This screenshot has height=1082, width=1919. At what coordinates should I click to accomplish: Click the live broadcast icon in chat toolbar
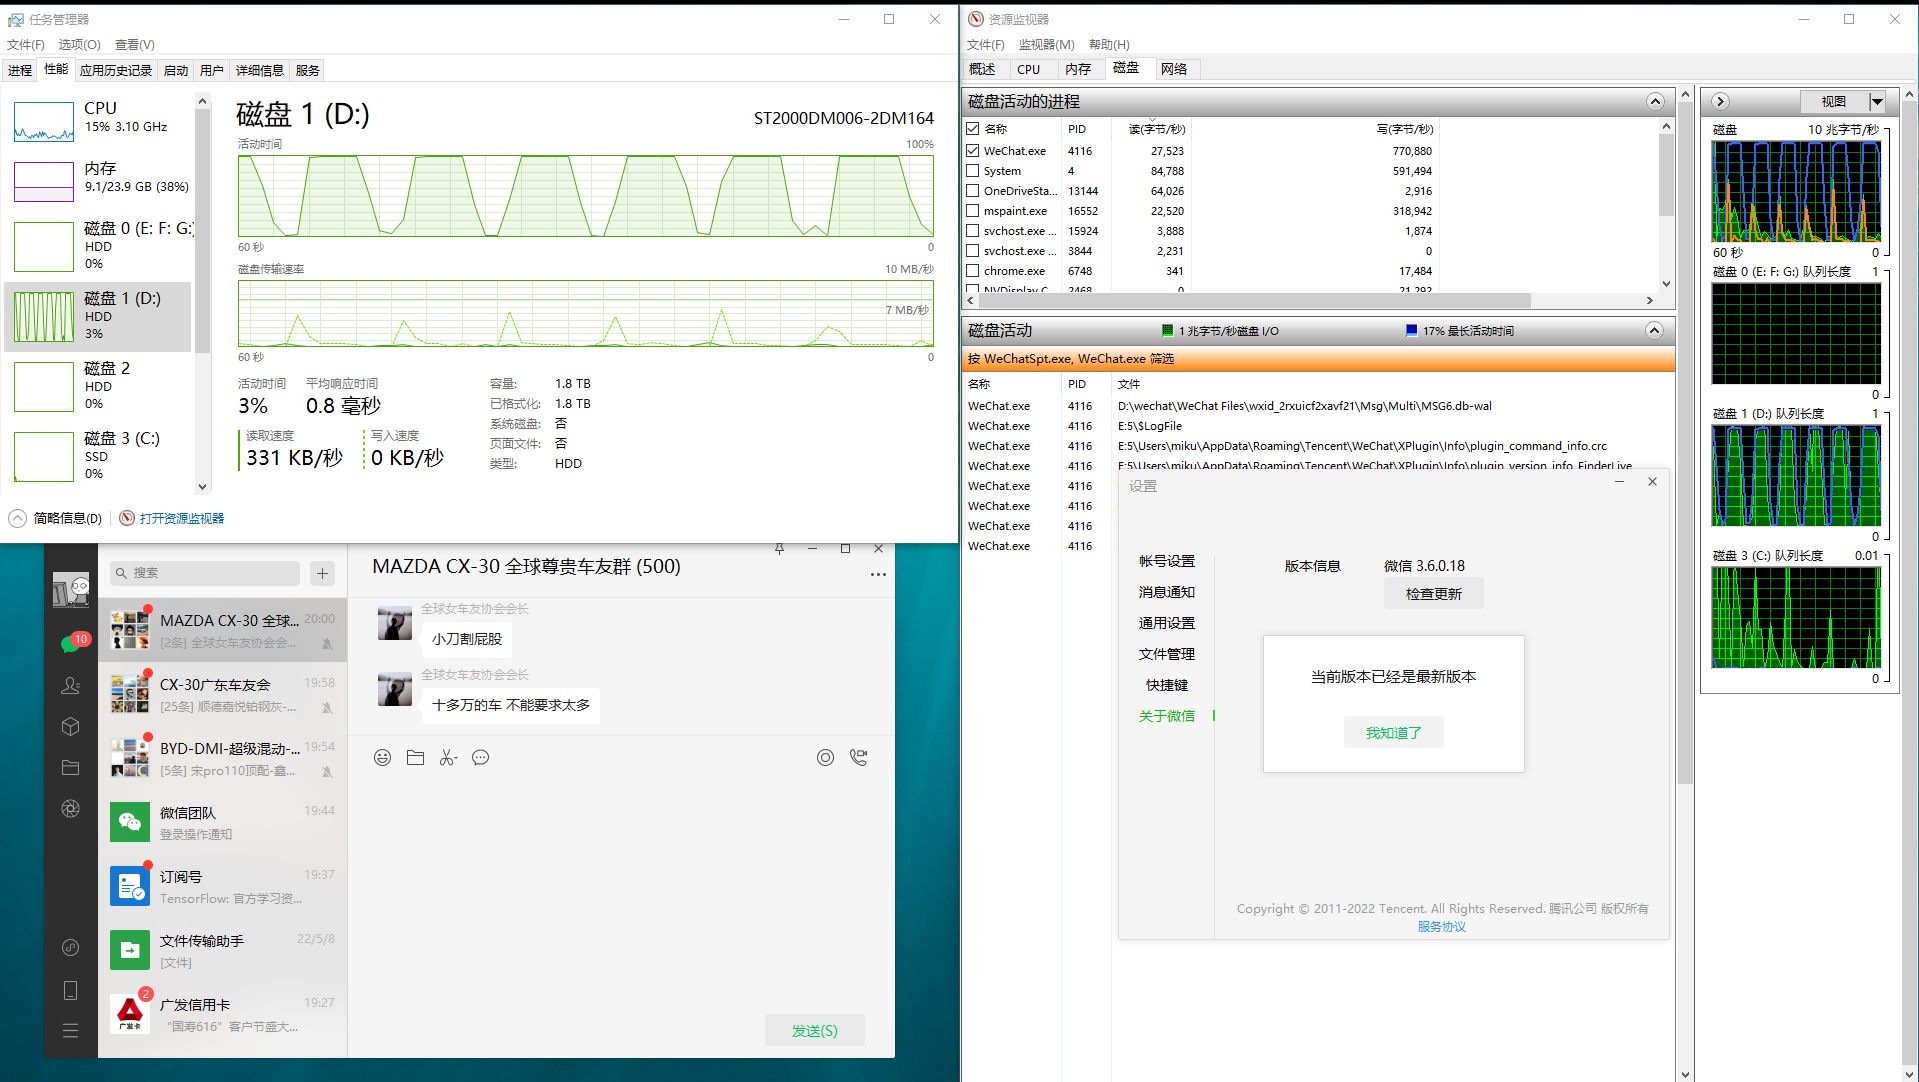click(x=825, y=758)
